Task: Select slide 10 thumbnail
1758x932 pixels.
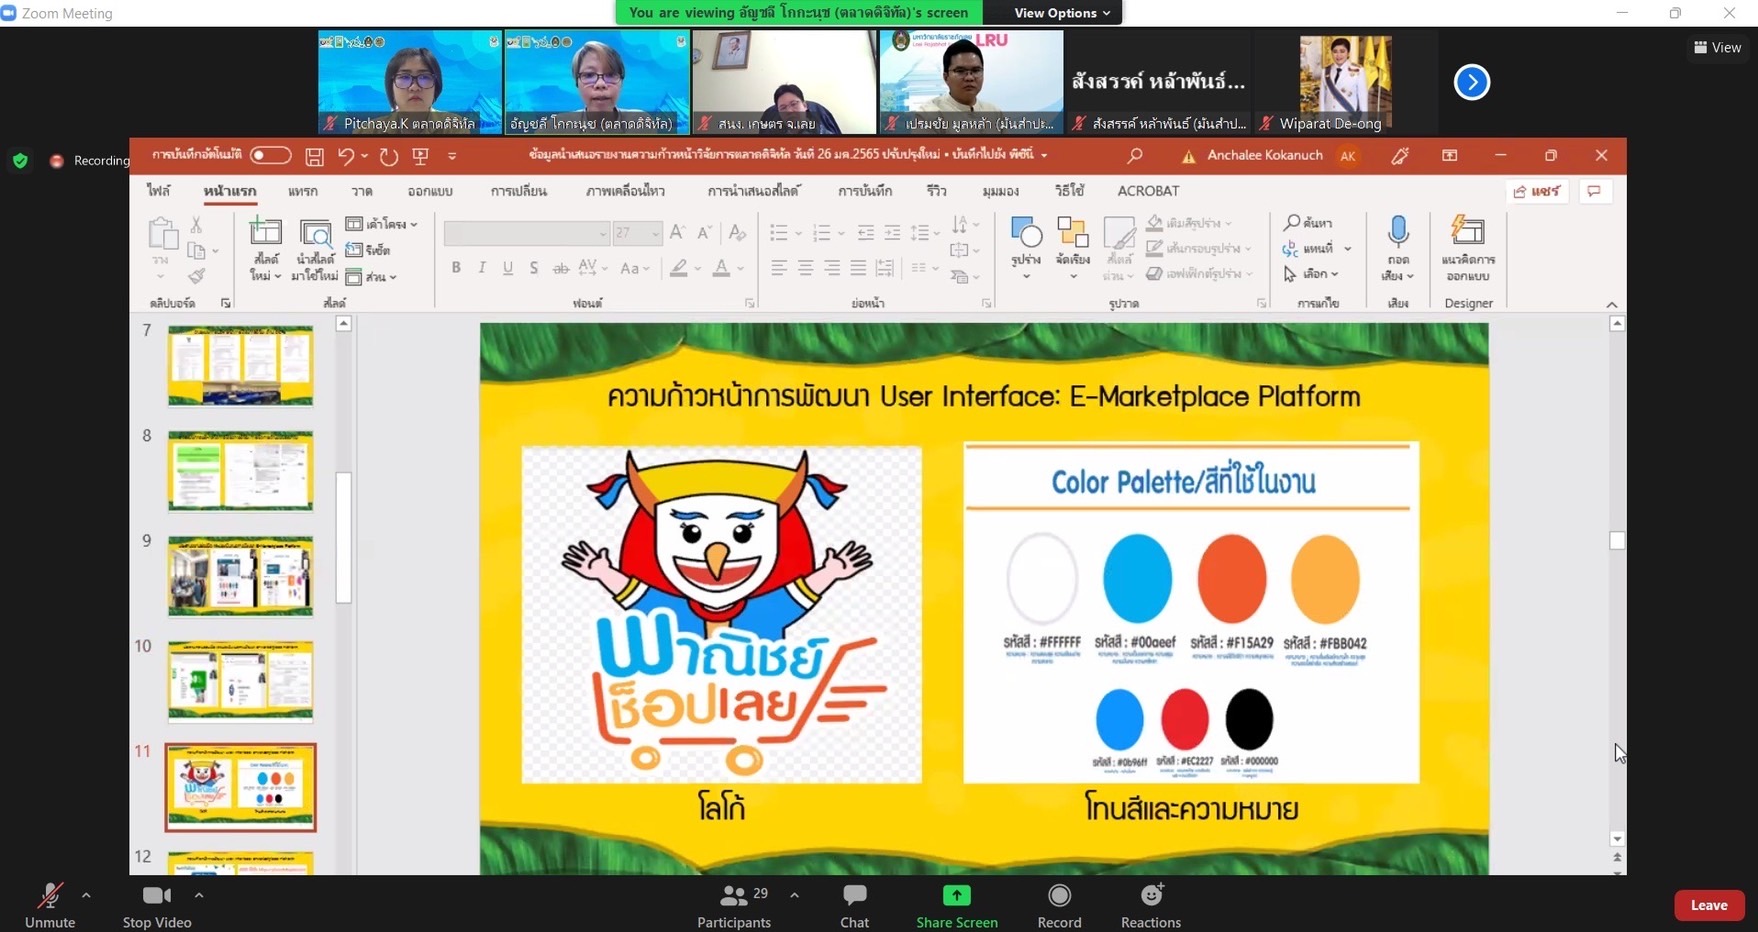Action: pyautogui.click(x=240, y=681)
